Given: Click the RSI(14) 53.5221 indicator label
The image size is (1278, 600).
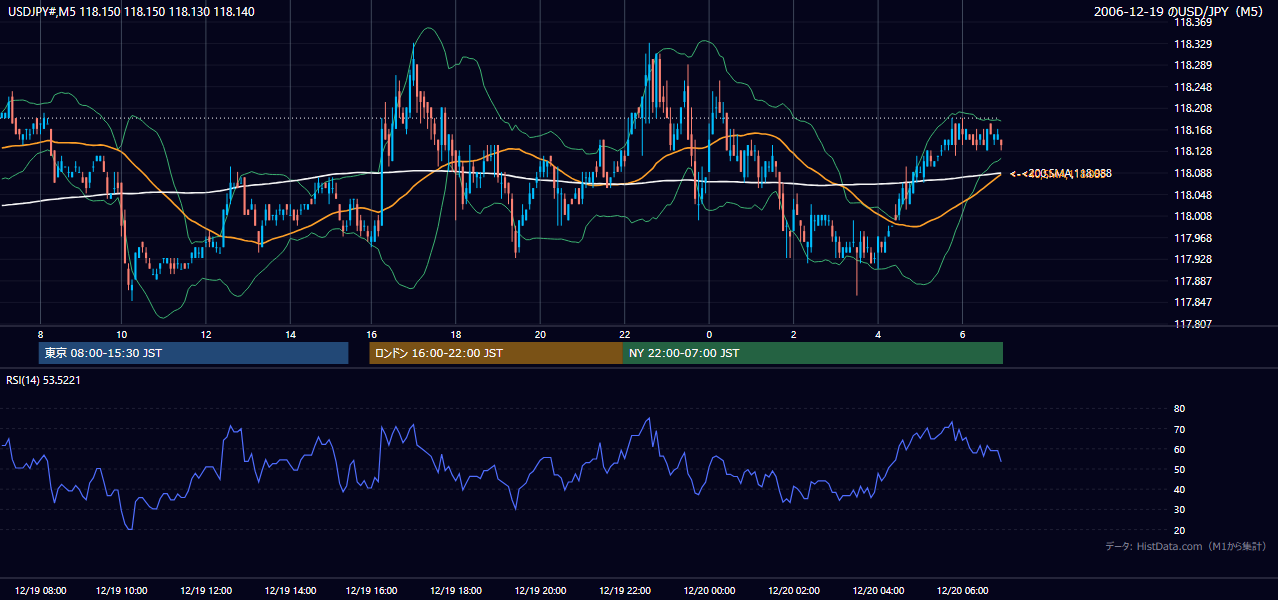Looking at the screenshot, I should pyautogui.click(x=44, y=380).
